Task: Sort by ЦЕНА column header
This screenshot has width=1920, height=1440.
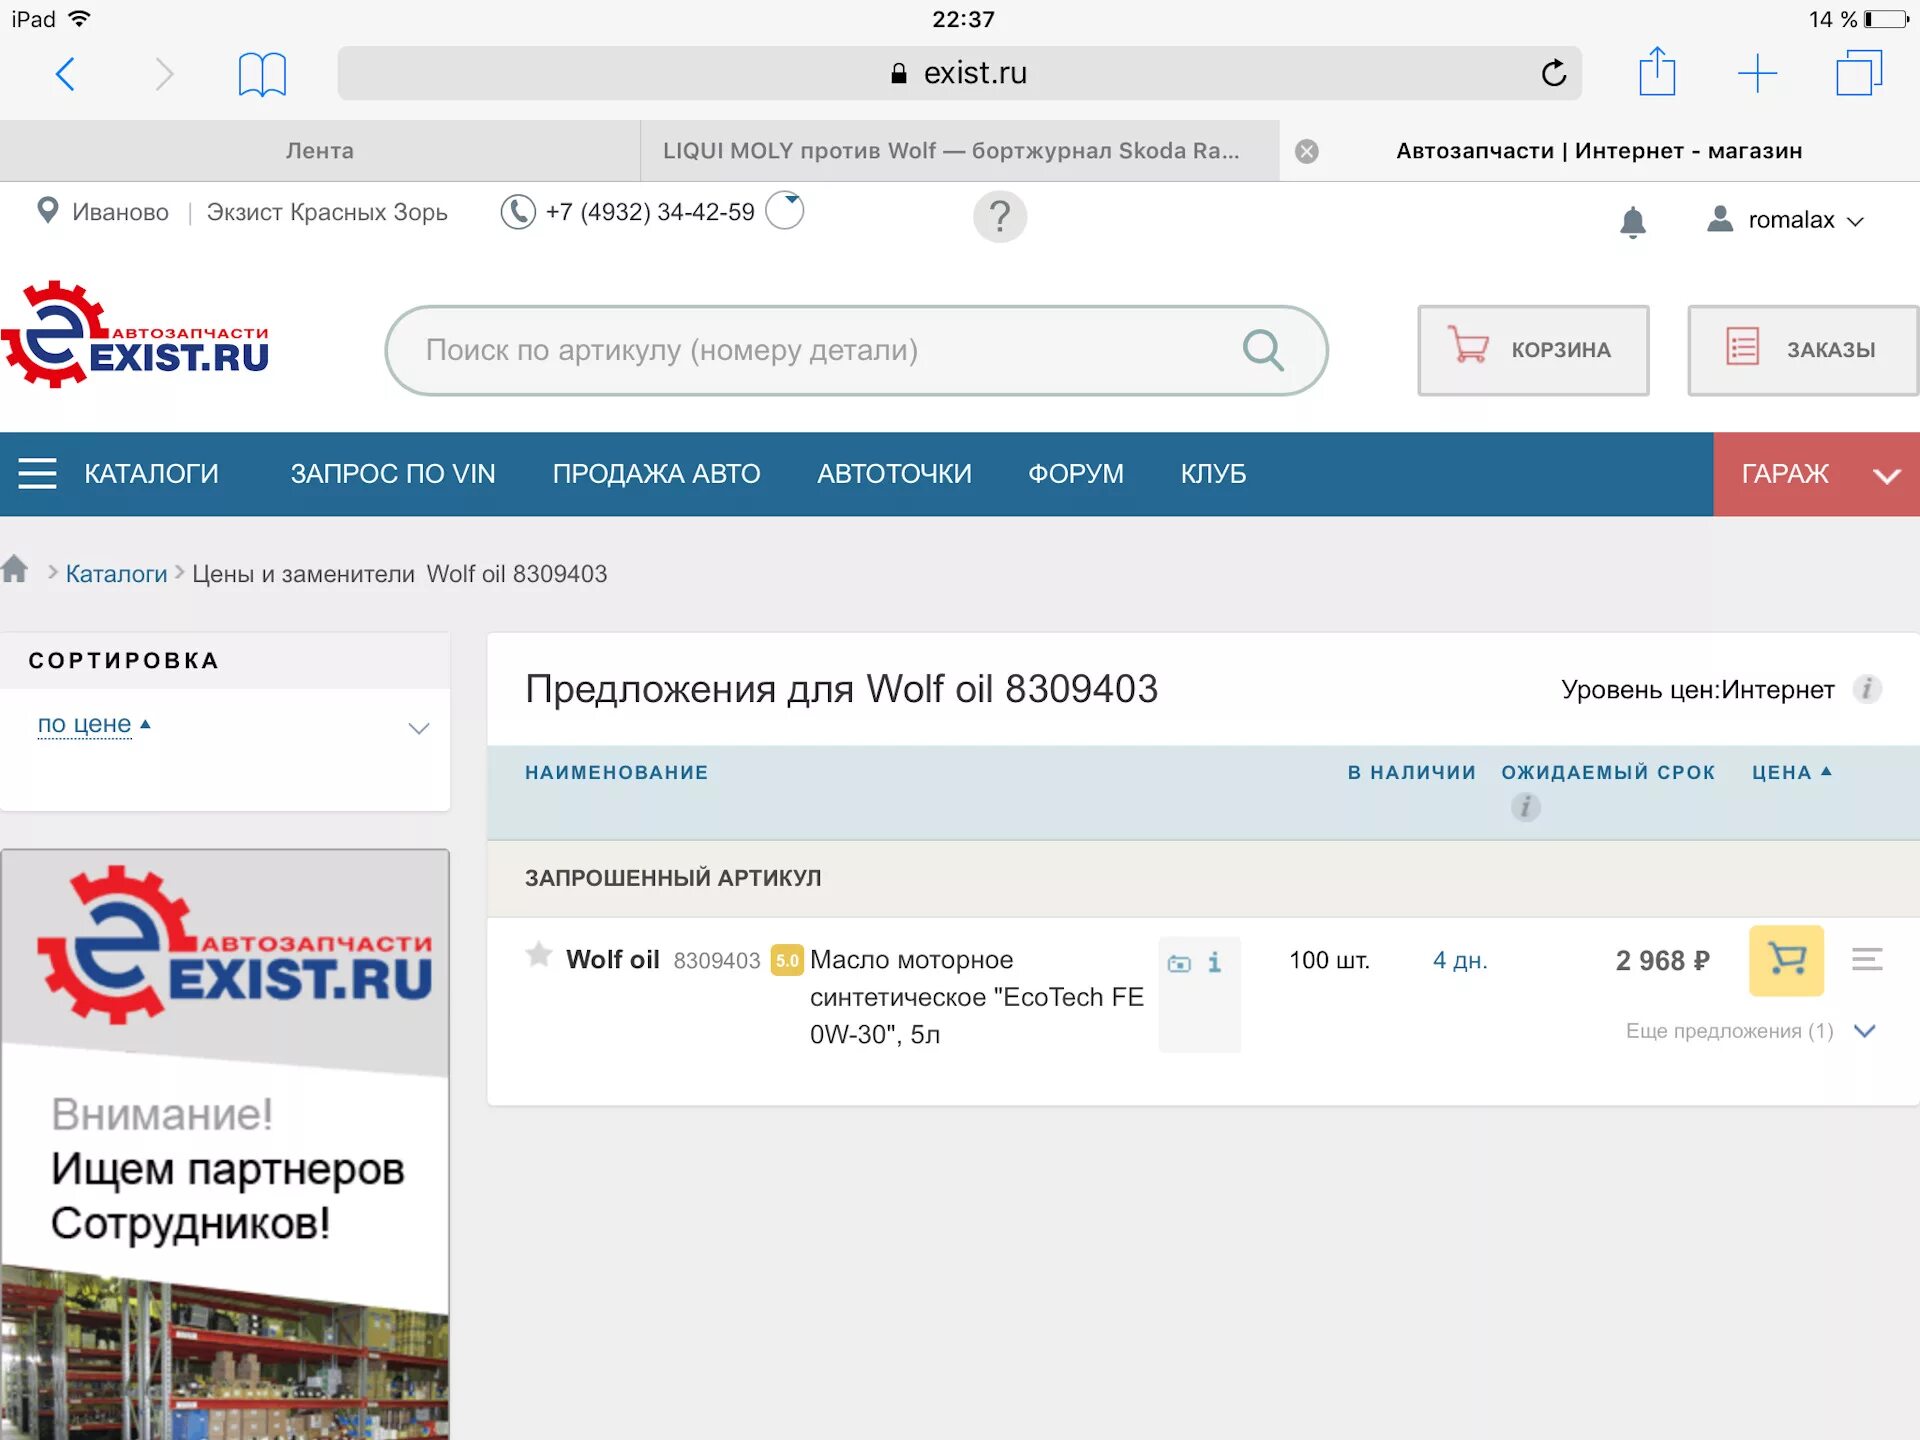Action: (1790, 772)
